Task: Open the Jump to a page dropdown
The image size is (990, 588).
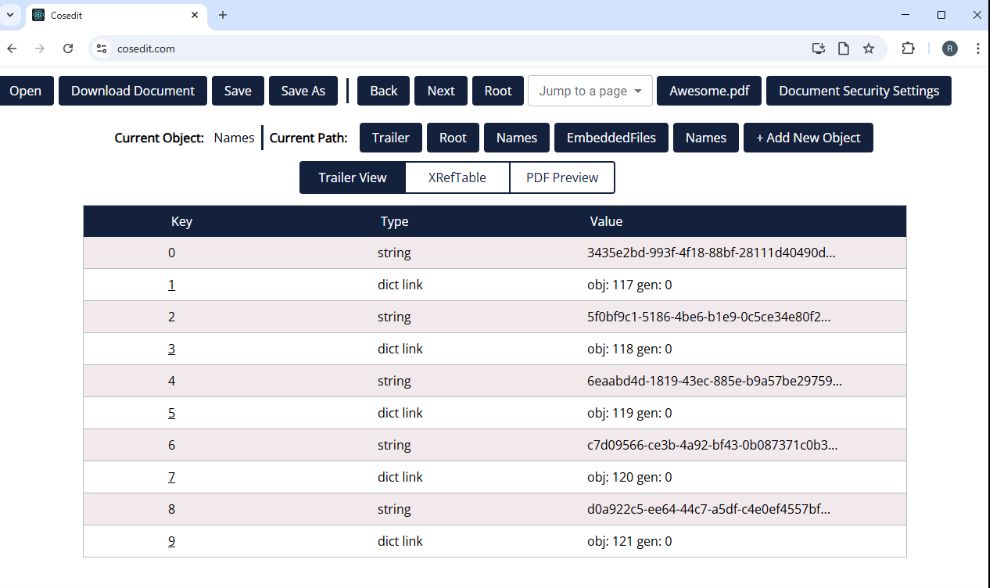Action: click(x=590, y=91)
